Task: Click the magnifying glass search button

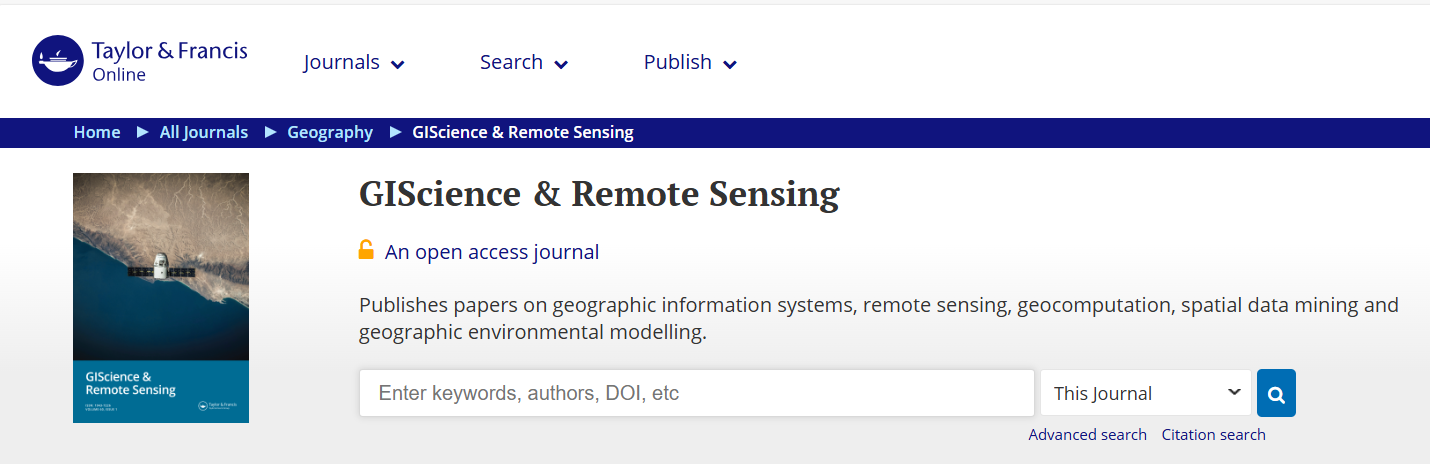Action: 1276,393
